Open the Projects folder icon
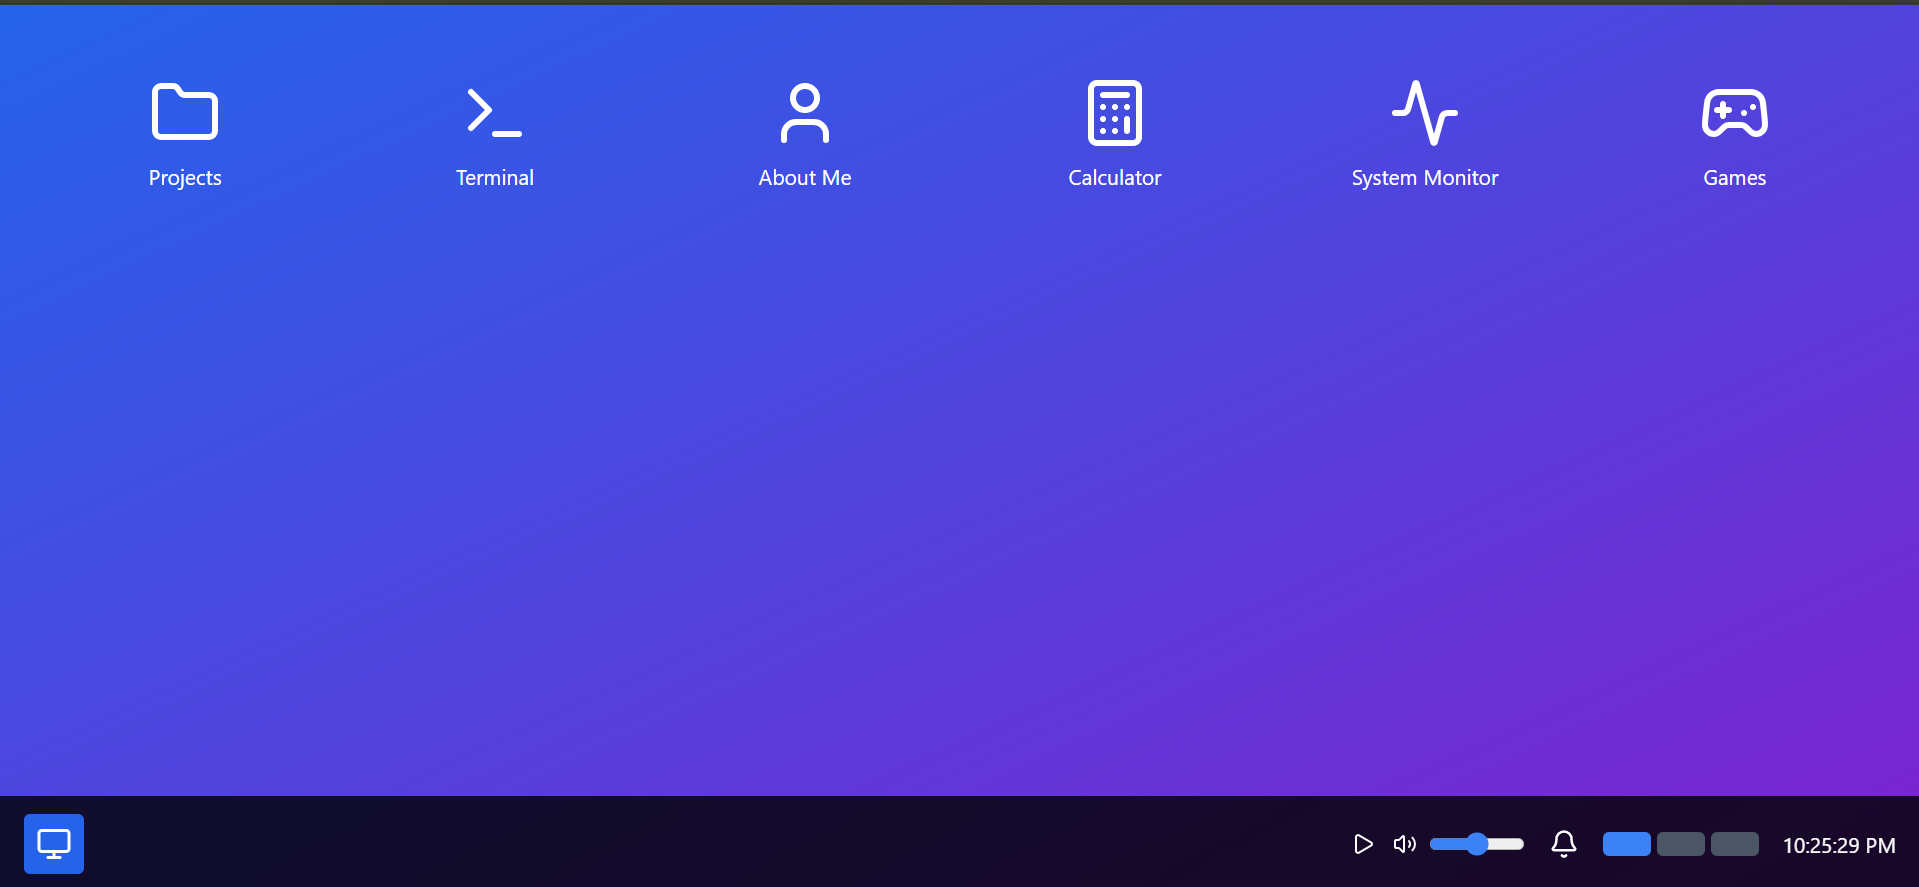This screenshot has height=887, width=1919. 185,112
